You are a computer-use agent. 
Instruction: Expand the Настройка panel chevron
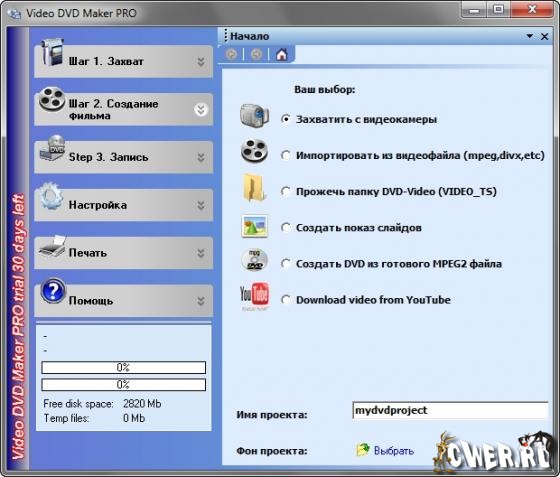click(x=201, y=205)
